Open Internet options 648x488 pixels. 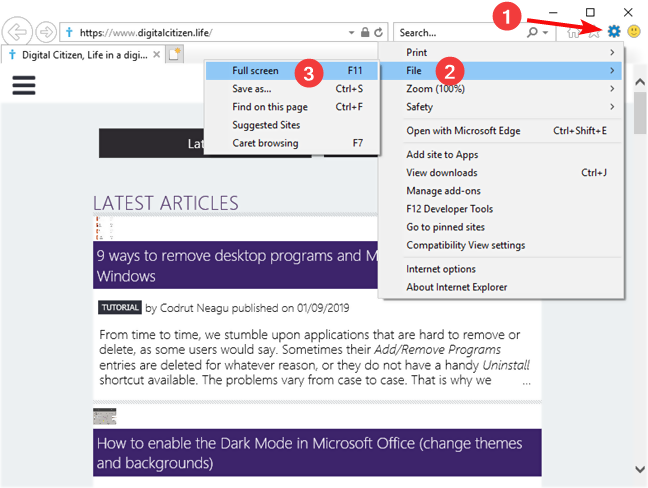point(500,269)
